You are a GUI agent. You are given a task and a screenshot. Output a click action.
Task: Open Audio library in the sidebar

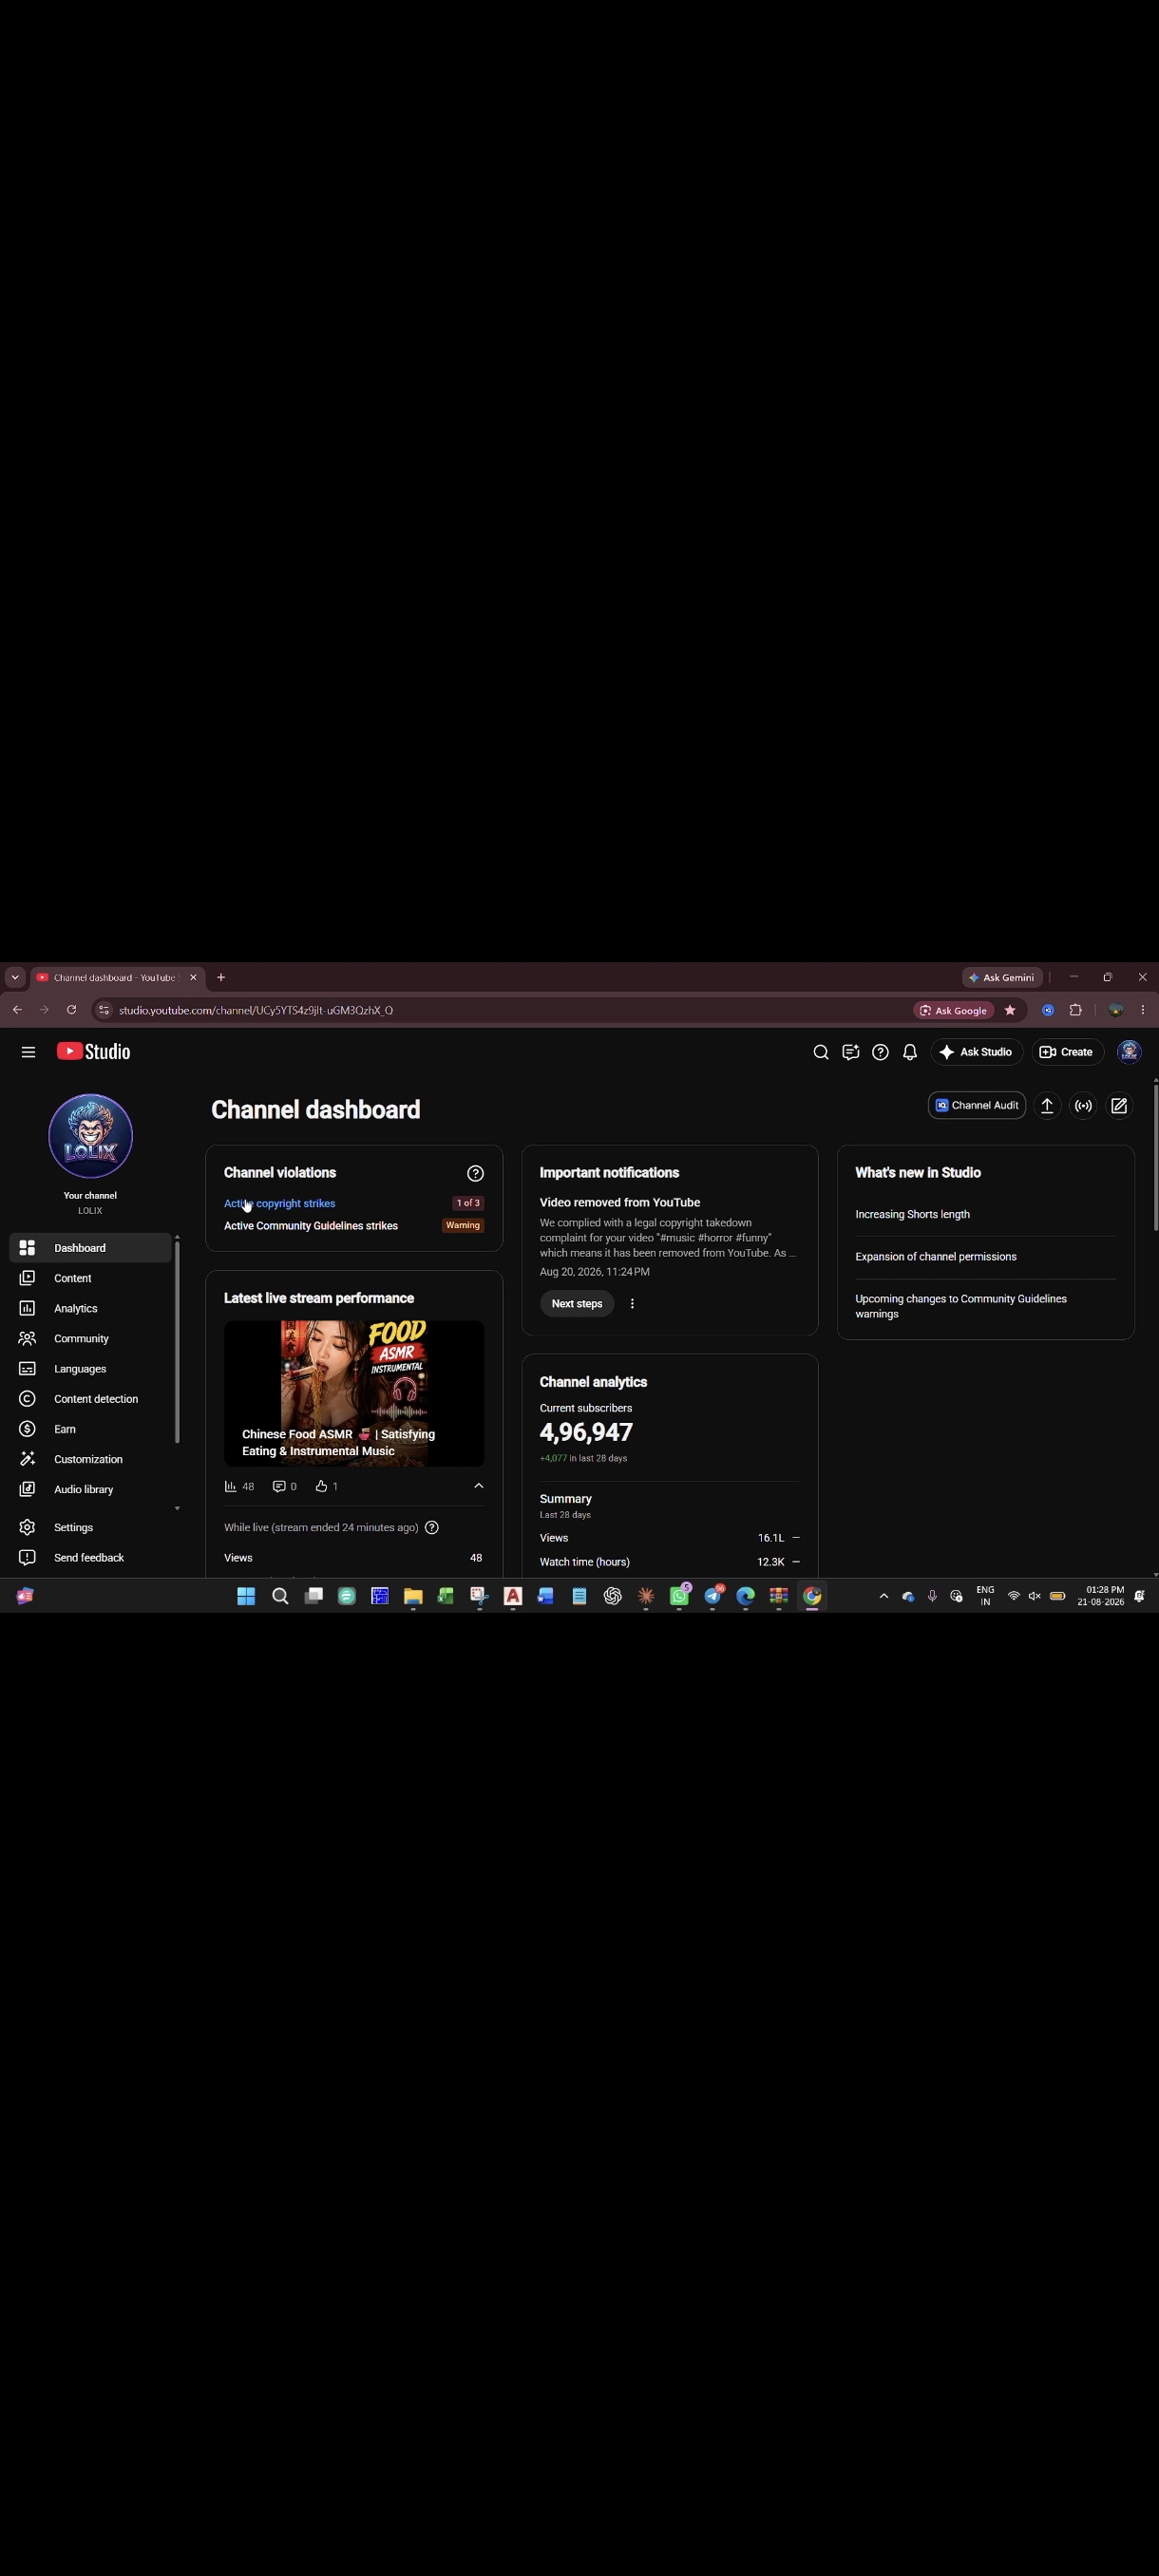[x=90, y=1489]
